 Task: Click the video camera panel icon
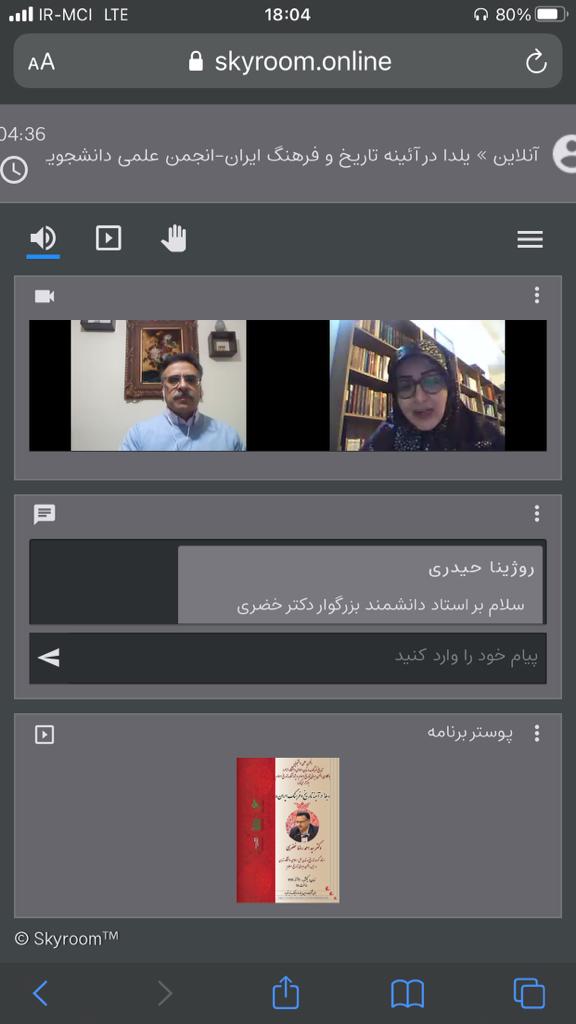[44, 296]
